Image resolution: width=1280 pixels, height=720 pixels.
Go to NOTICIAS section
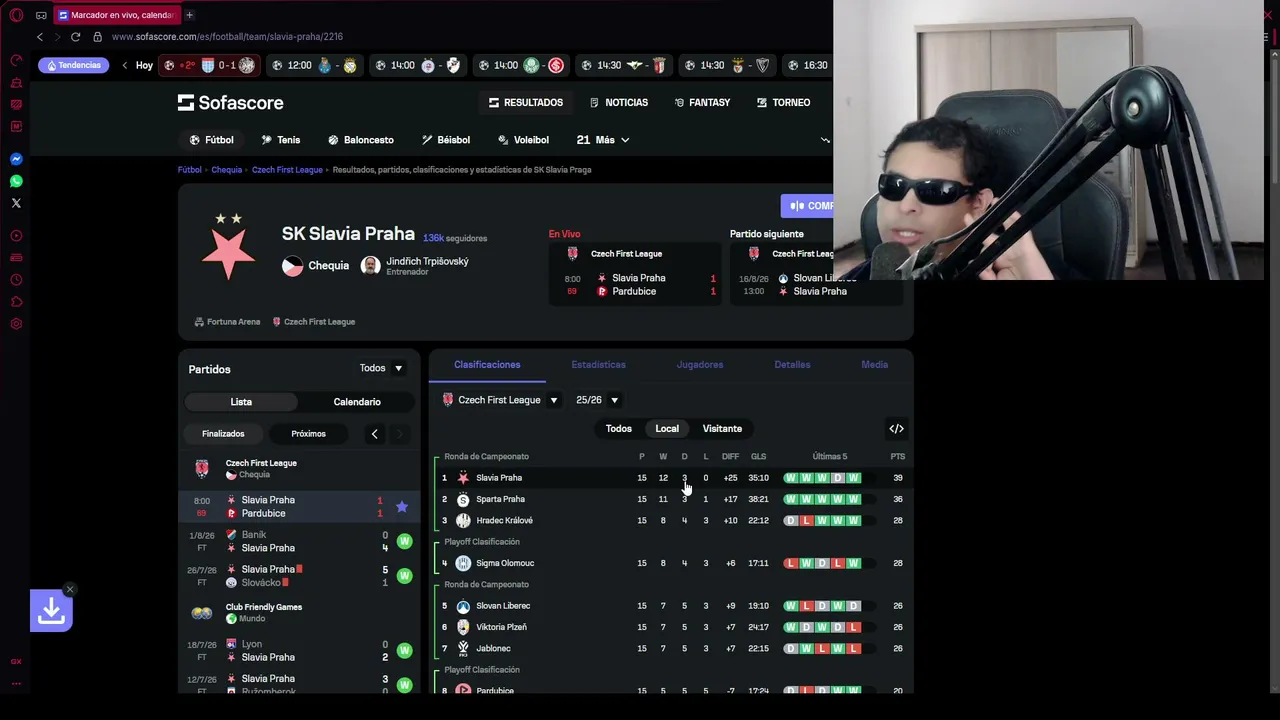[x=619, y=103]
